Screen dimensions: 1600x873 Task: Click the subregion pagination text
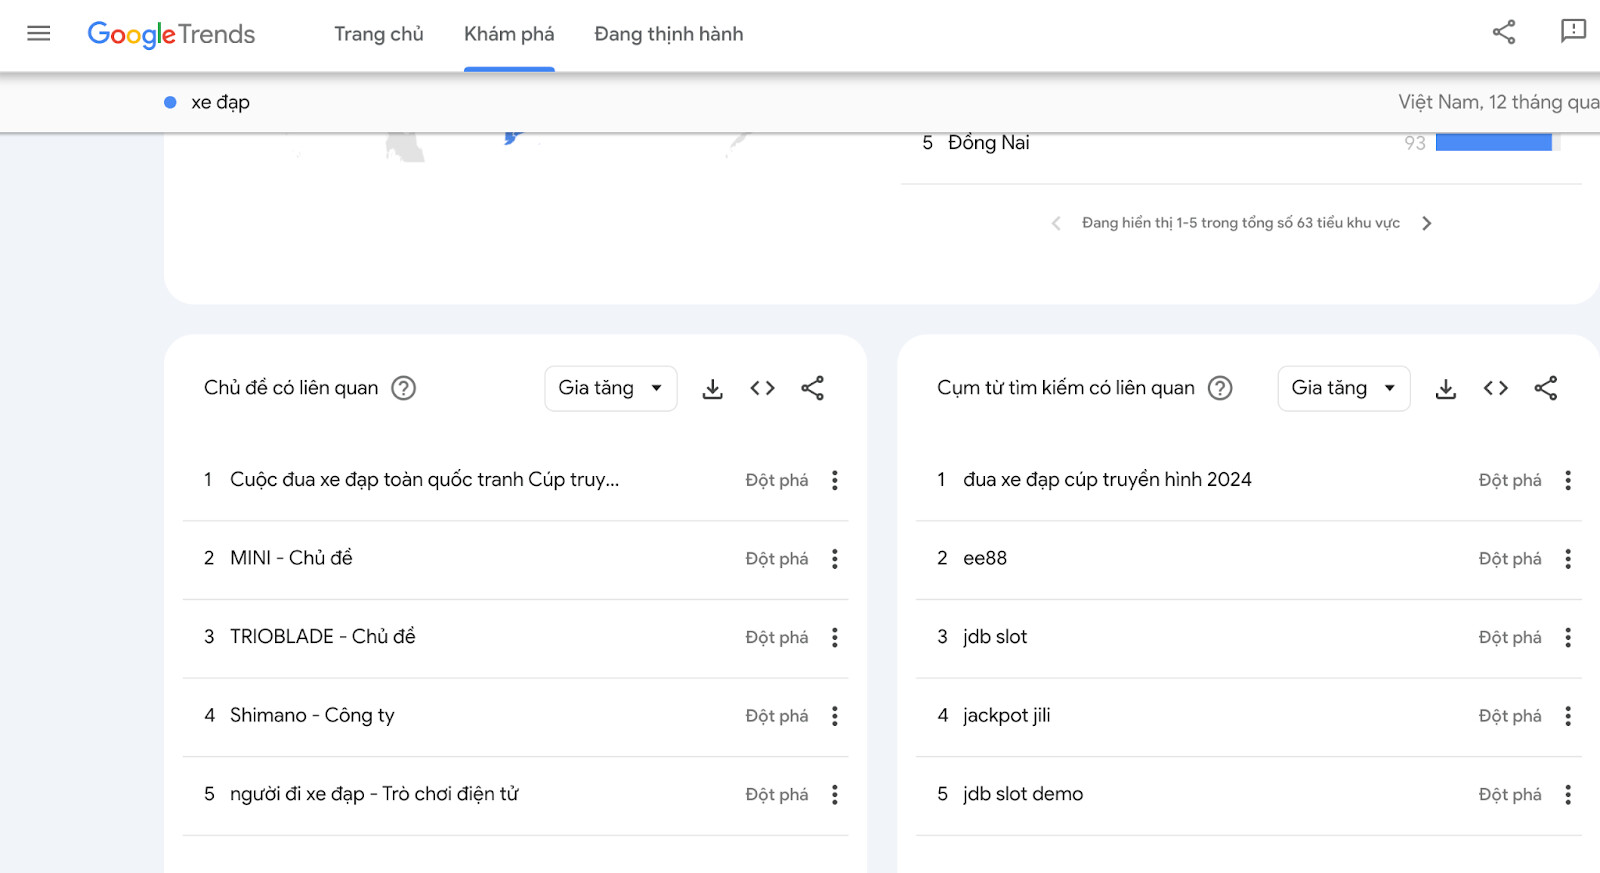[x=1241, y=223]
